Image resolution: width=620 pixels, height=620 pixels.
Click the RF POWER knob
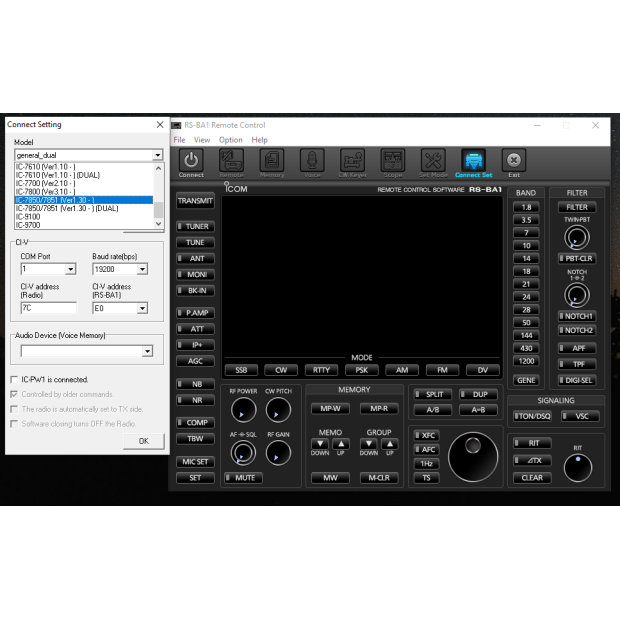(x=243, y=410)
